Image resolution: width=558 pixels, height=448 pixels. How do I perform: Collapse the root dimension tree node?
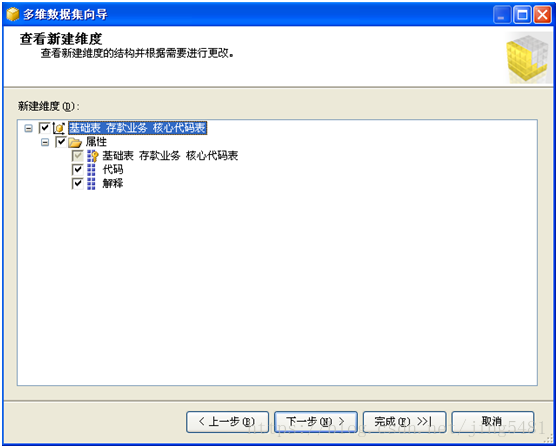[x=28, y=128]
